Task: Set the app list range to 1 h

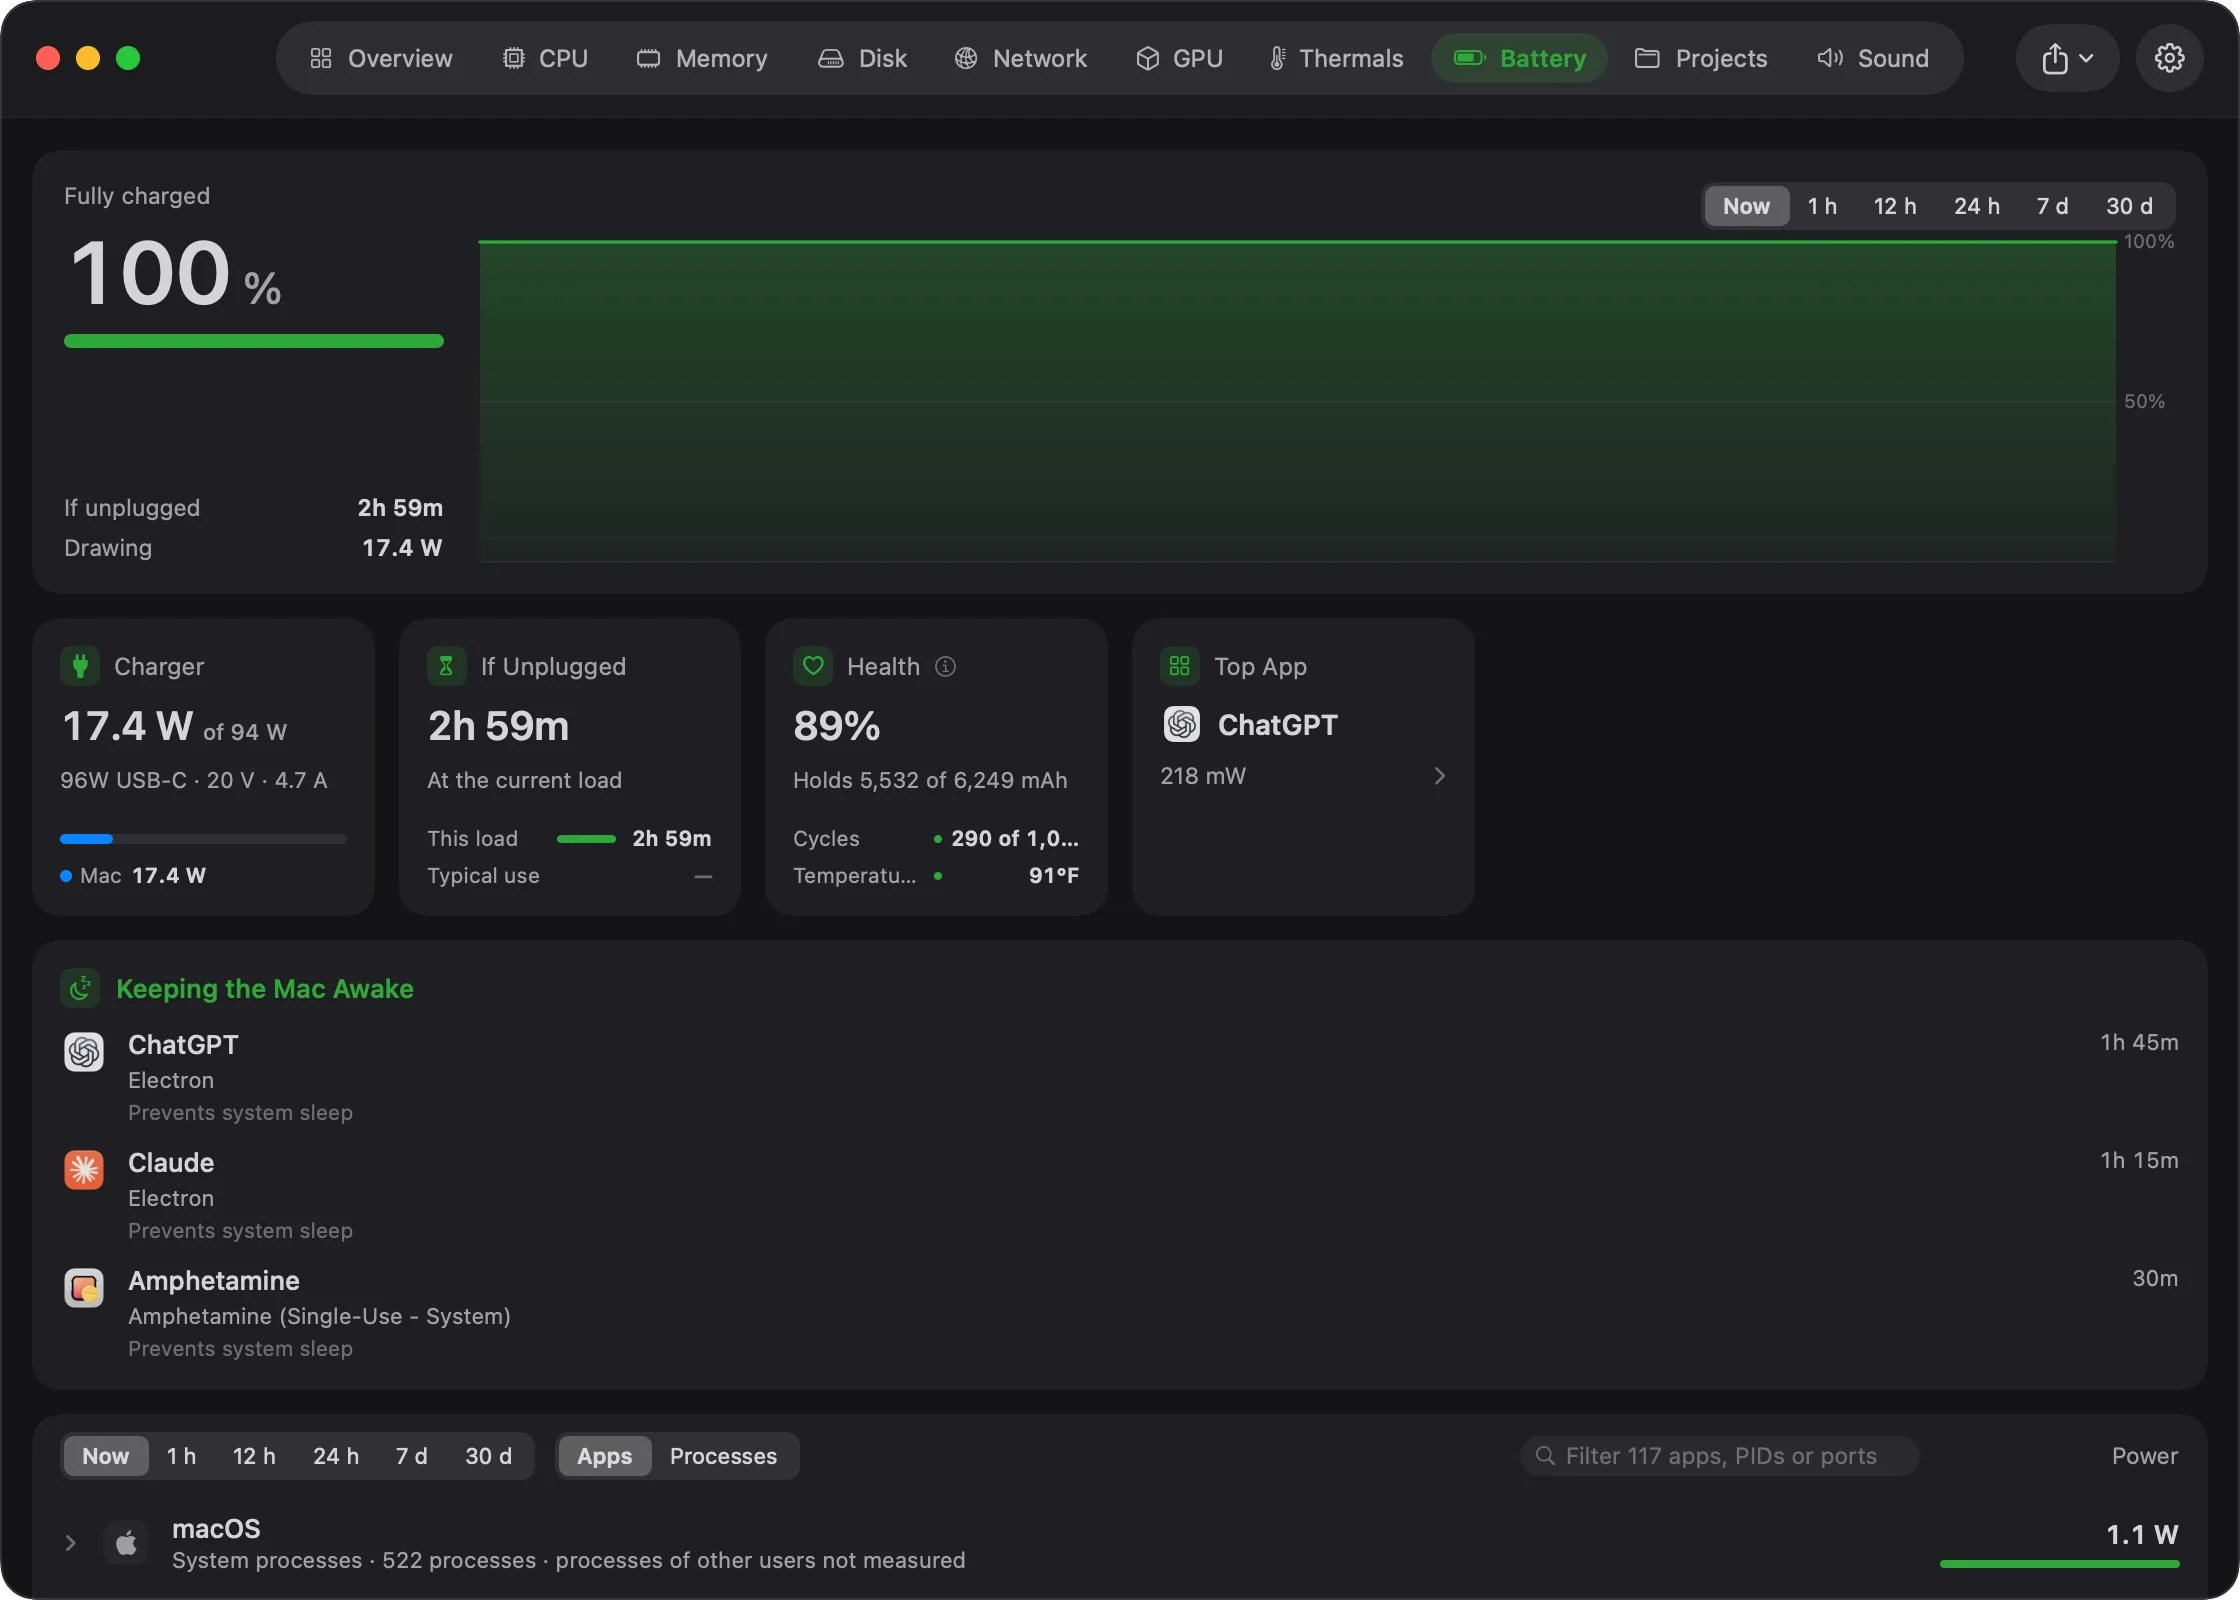Action: pos(181,1456)
